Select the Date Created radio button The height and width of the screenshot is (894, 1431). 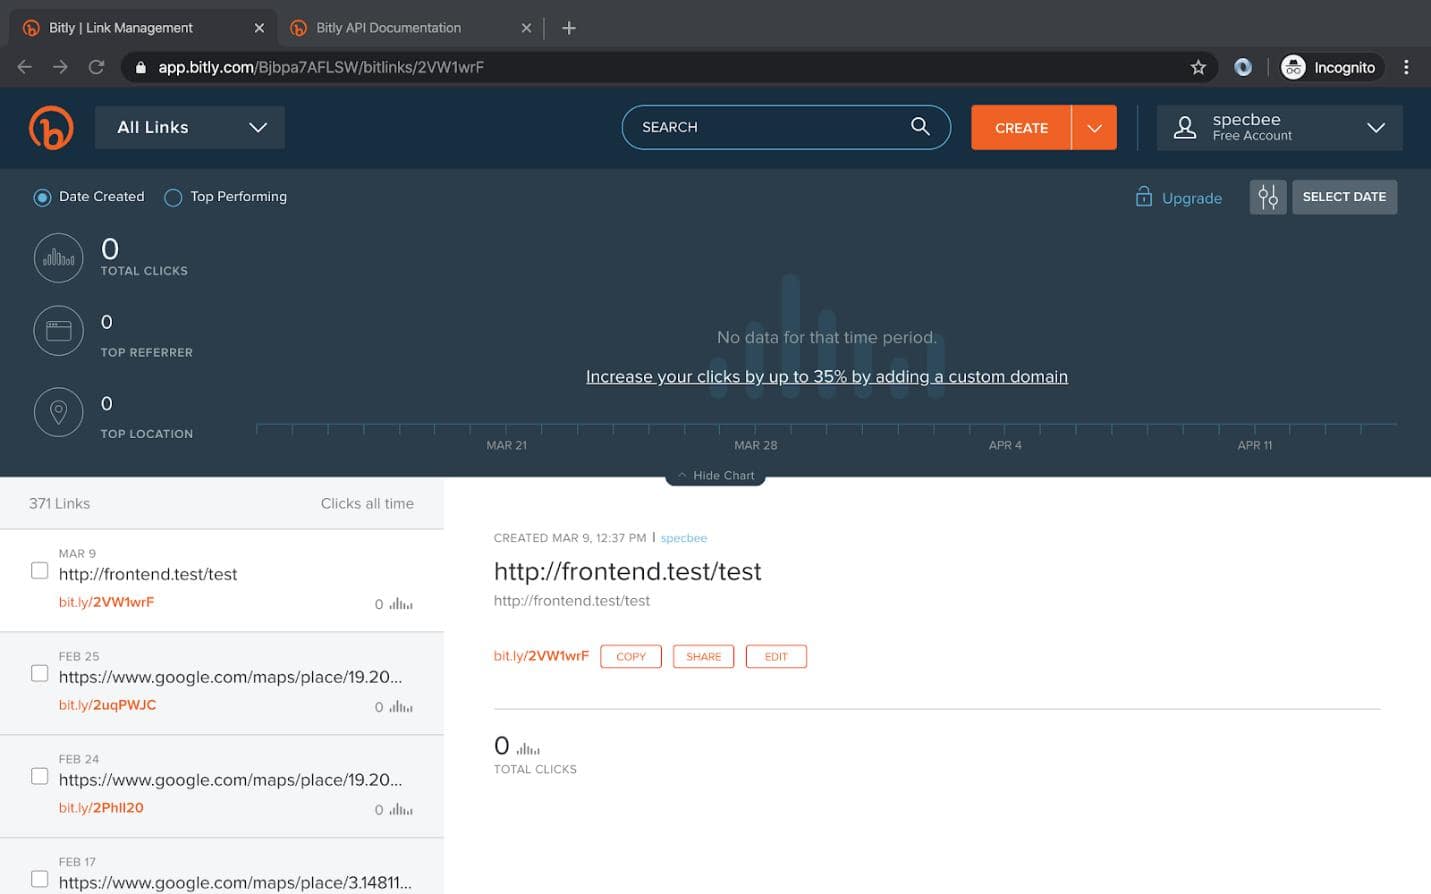pyautogui.click(x=42, y=197)
